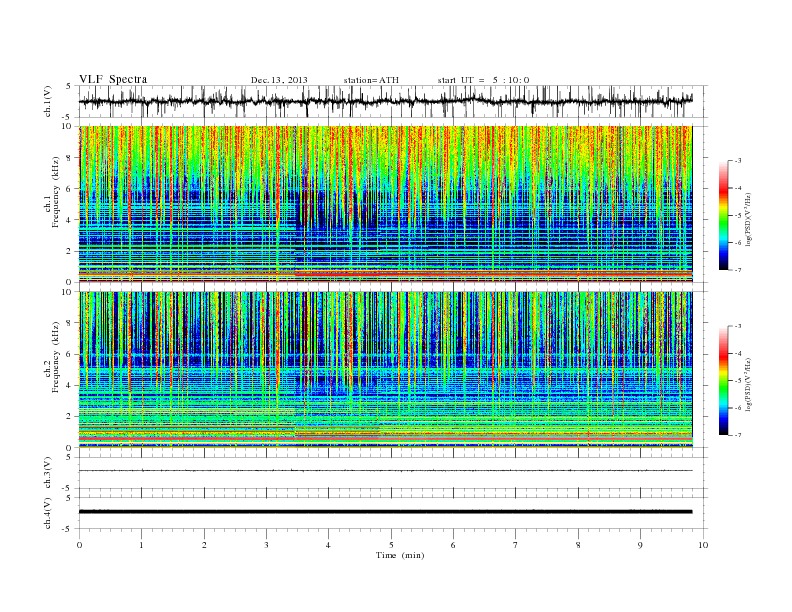Click time-axis tick label "1" at the bottom
The image size is (792, 612).
tap(142, 545)
